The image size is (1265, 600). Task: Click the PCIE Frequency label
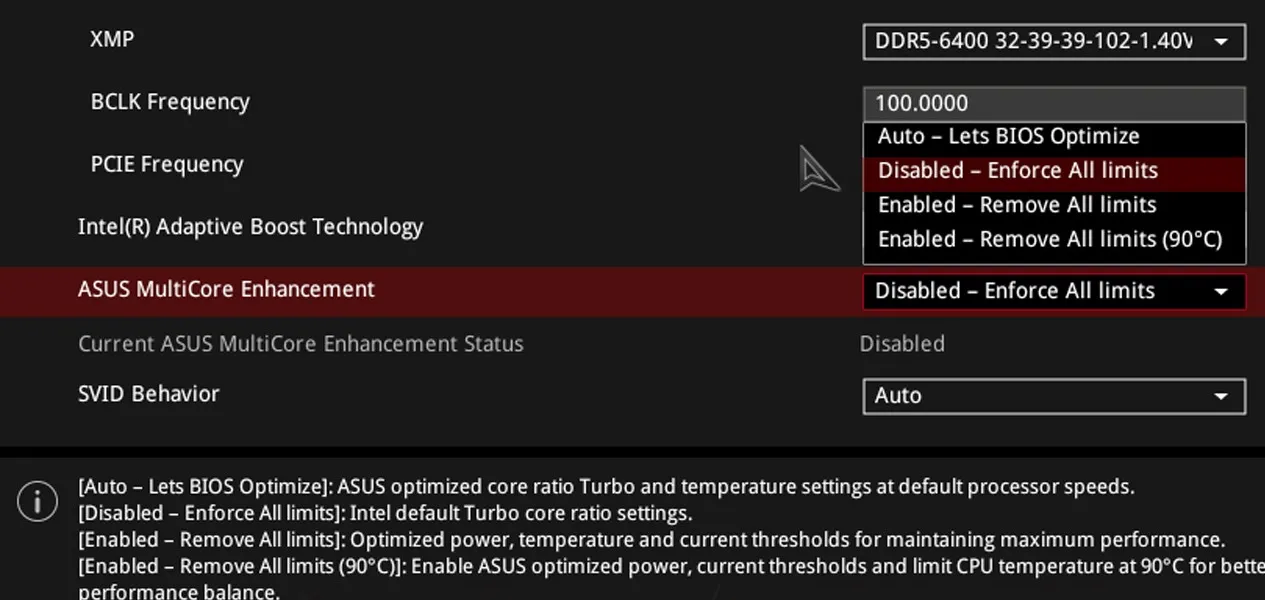pyautogui.click(x=167, y=165)
